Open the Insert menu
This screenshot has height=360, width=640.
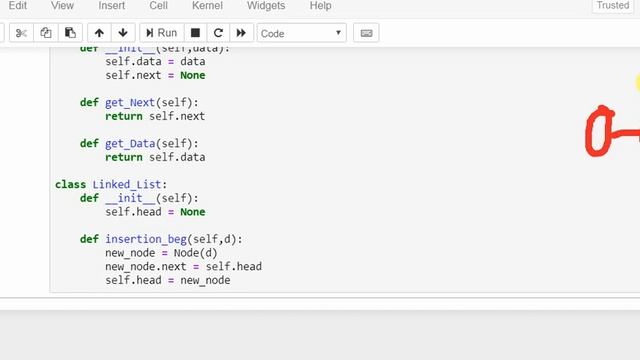pos(111,6)
